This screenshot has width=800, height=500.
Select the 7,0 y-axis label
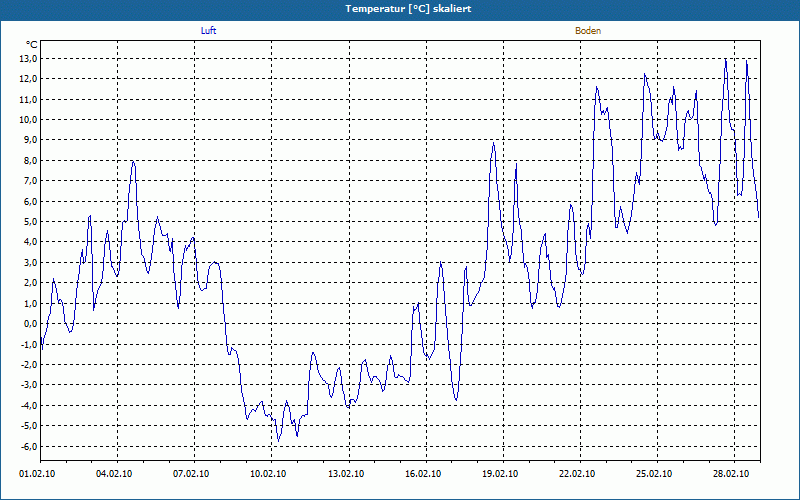30,181
